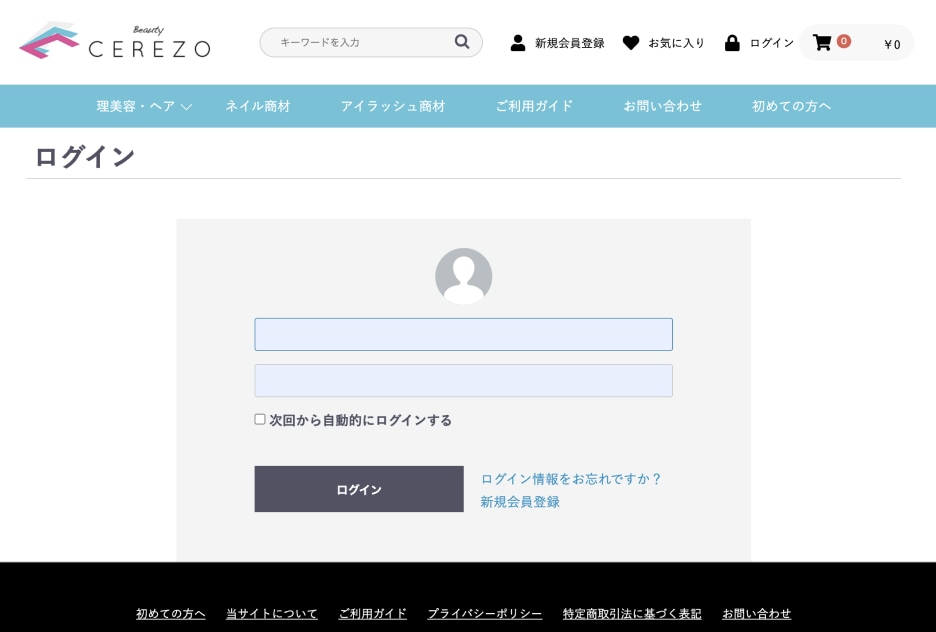This screenshot has height=632, width=936.
Task: Open footer link 初めての方へ
Action: (x=171, y=613)
